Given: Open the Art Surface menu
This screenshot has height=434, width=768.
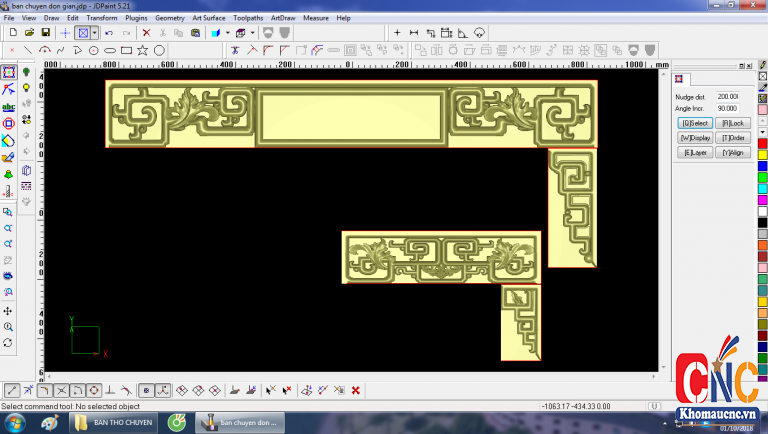Looking at the screenshot, I should [208, 18].
